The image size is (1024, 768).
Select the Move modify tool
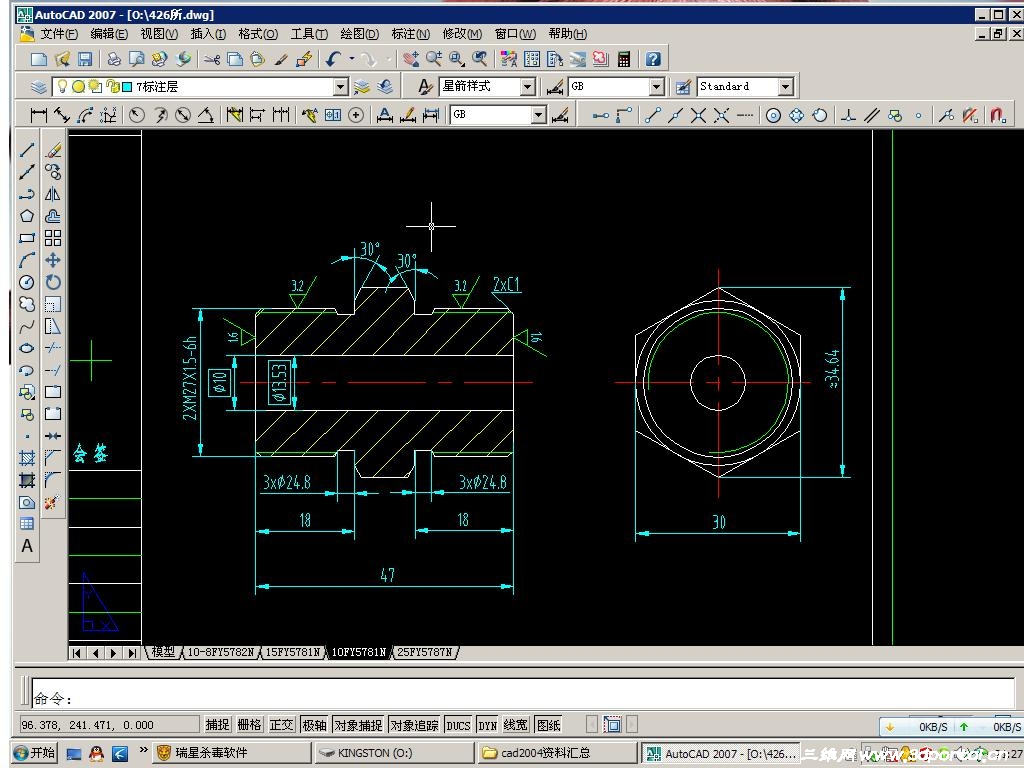(53, 260)
